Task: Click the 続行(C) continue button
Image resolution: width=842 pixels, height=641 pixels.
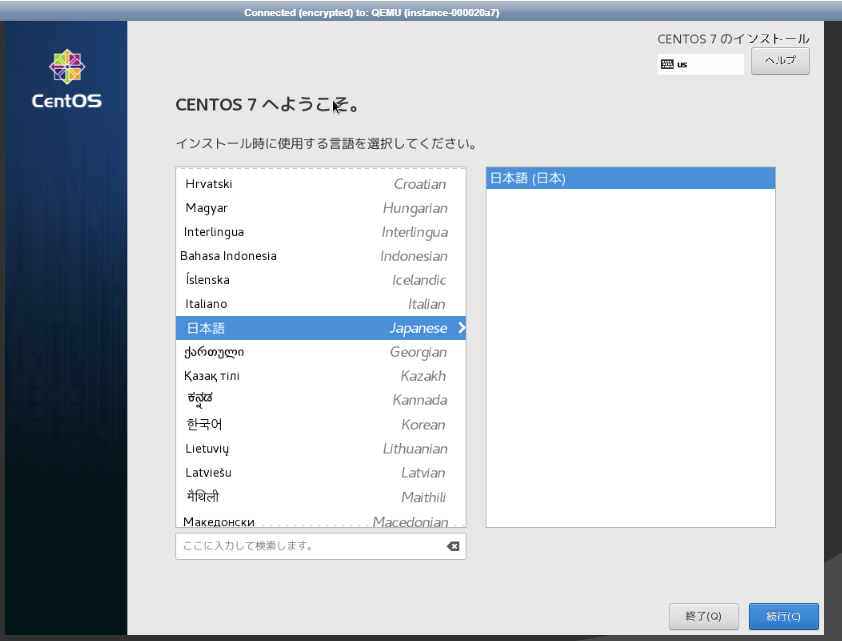Action: pyautogui.click(x=783, y=616)
